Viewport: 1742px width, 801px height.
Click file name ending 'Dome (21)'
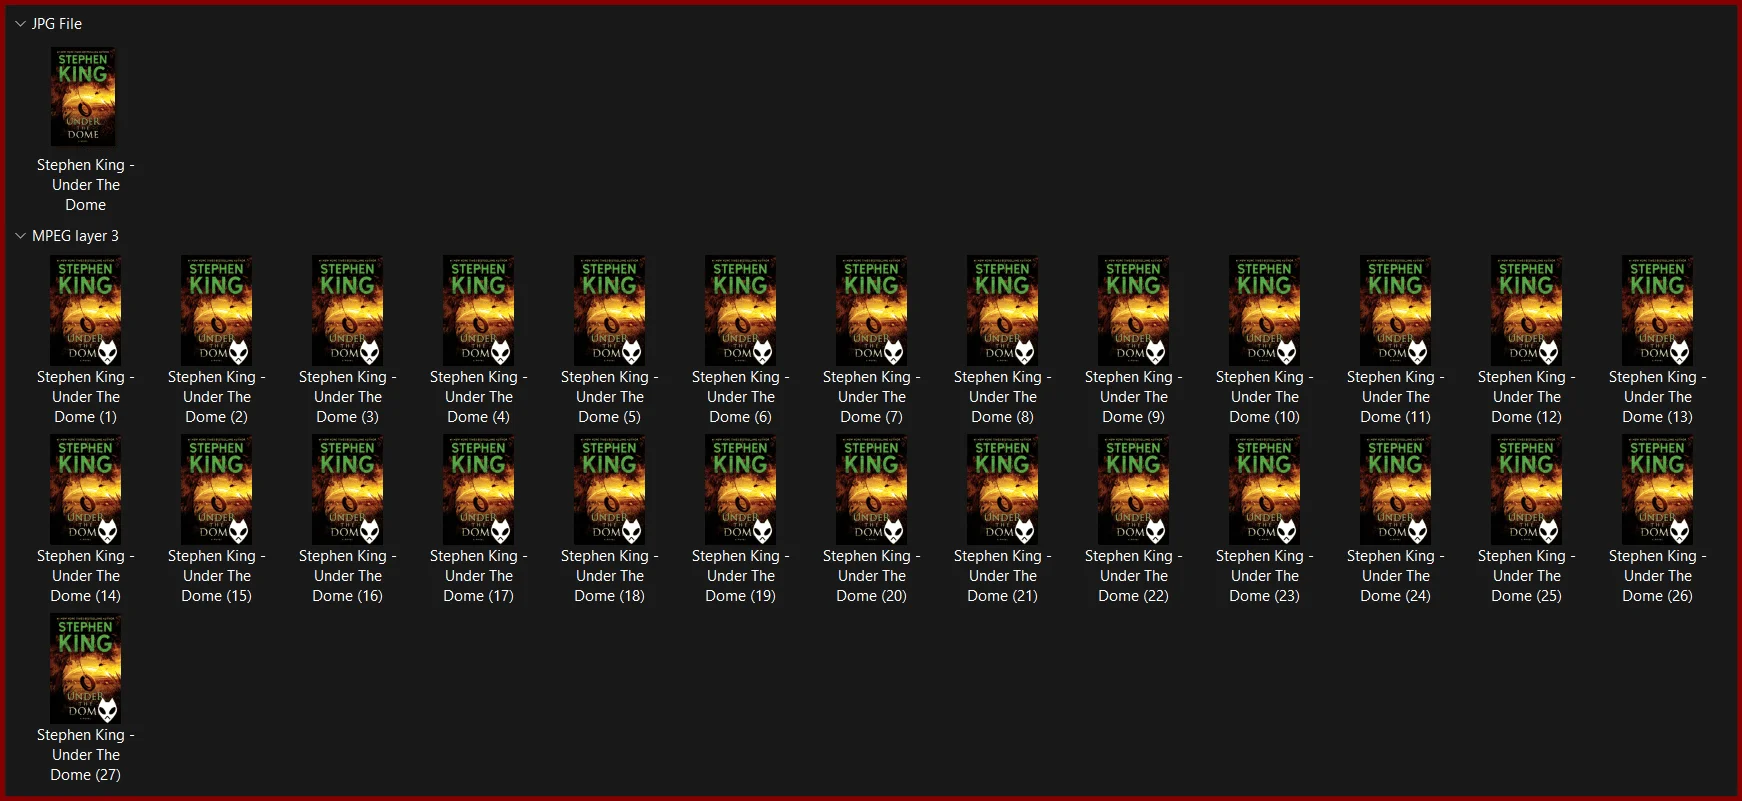[x=1003, y=576]
